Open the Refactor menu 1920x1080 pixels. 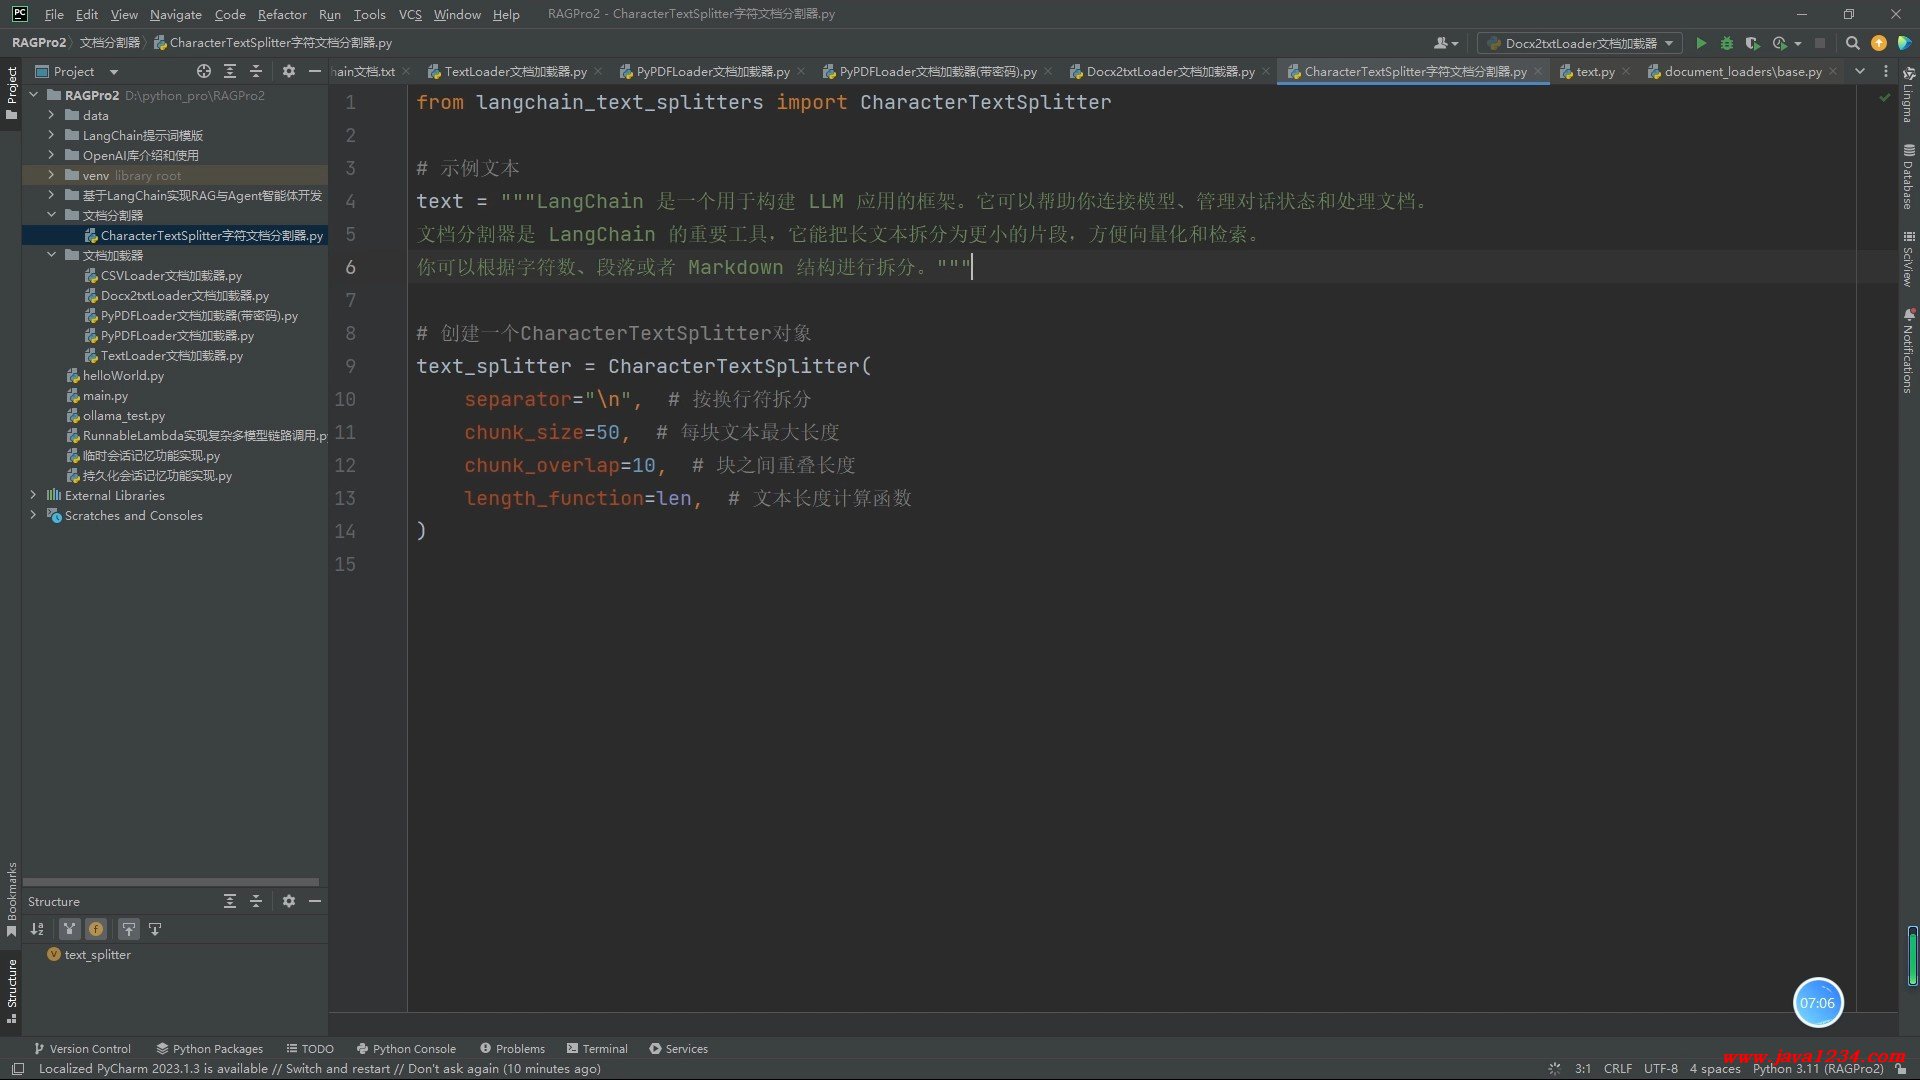[281, 14]
